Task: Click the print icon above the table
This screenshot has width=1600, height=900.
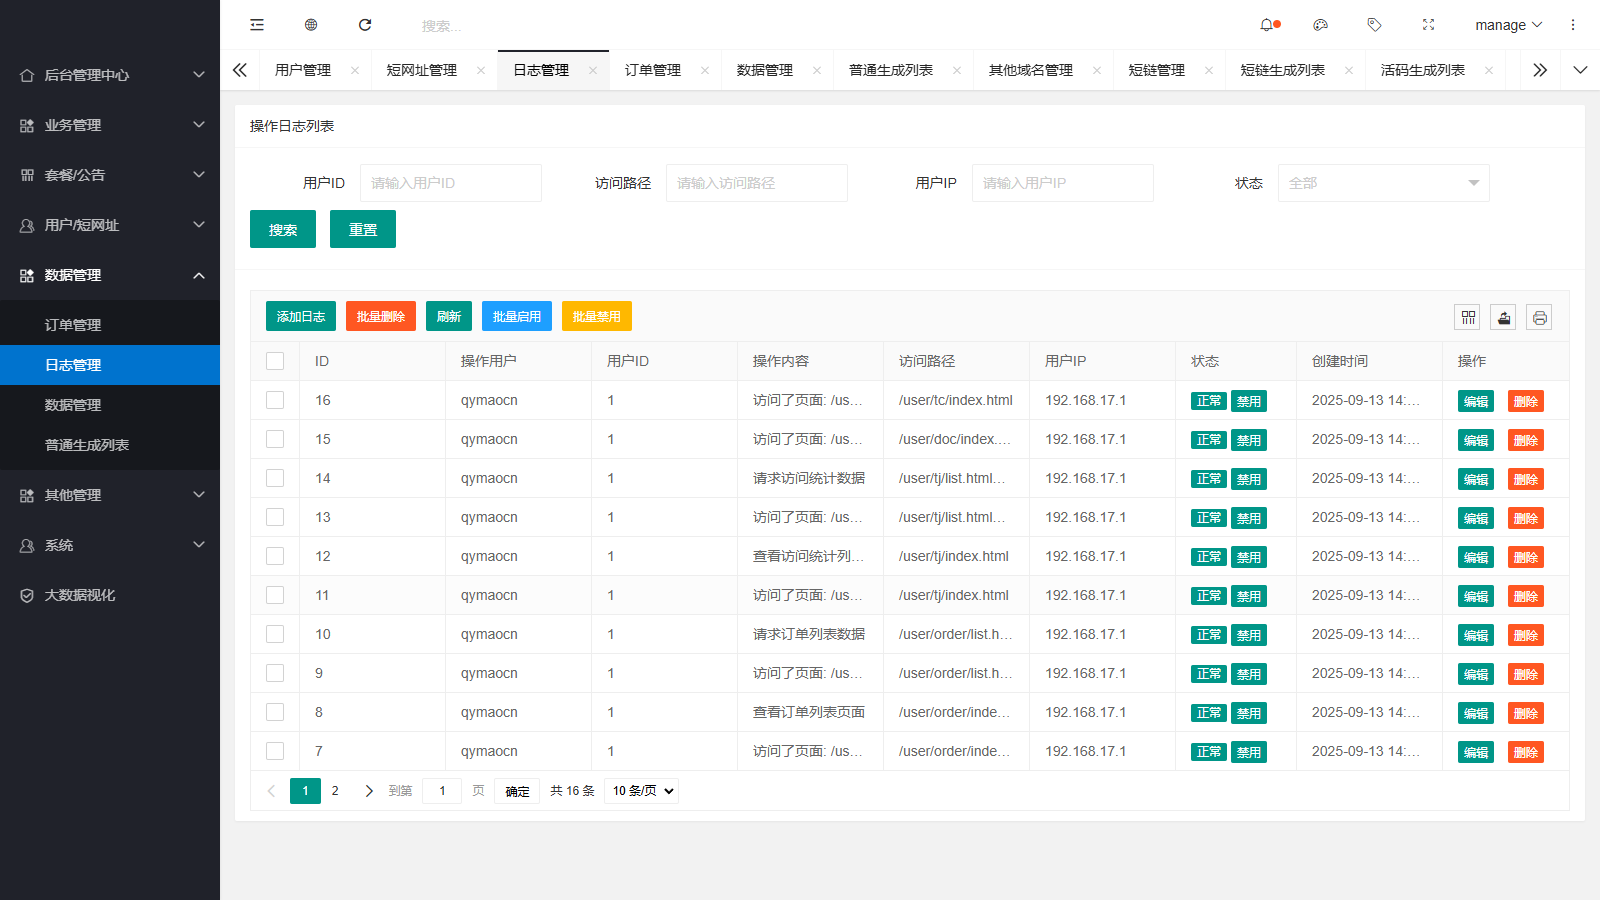Action: point(1539,317)
